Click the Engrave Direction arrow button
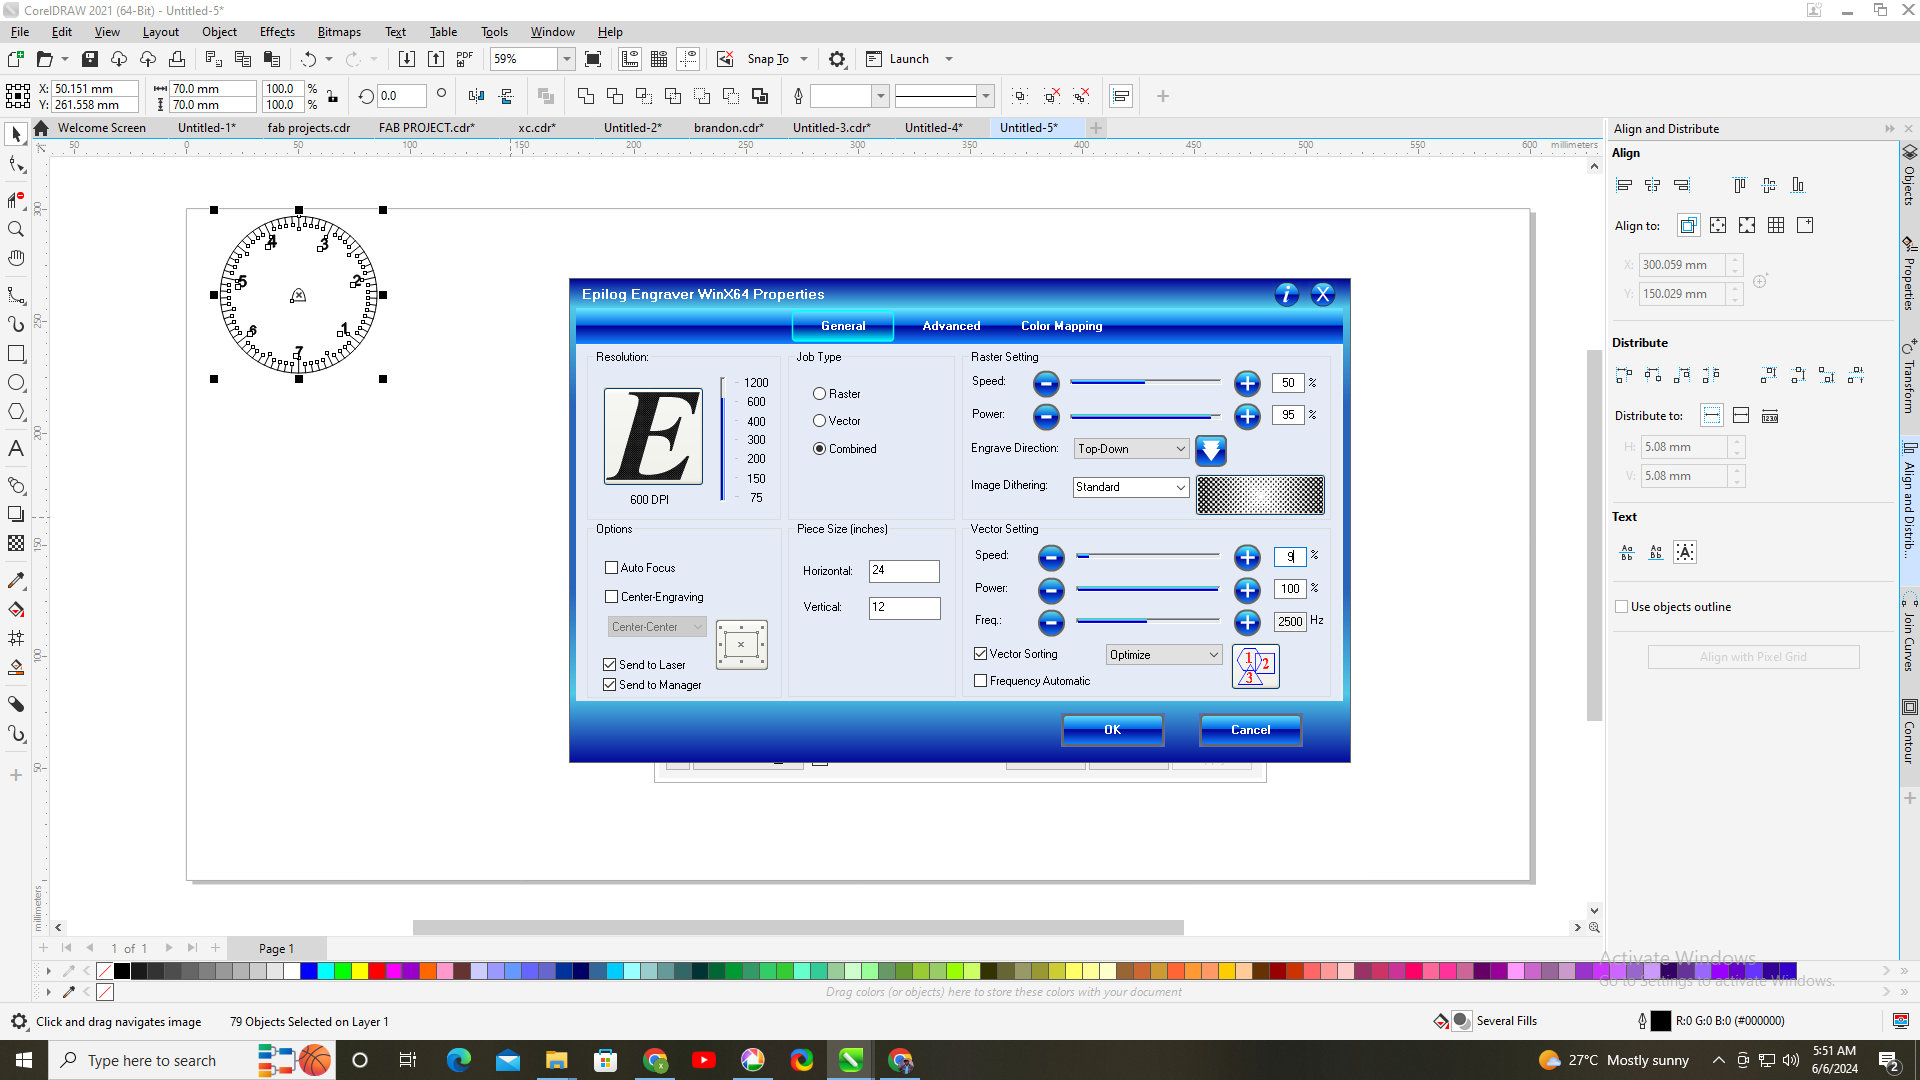The image size is (1920, 1080). click(x=1211, y=450)
